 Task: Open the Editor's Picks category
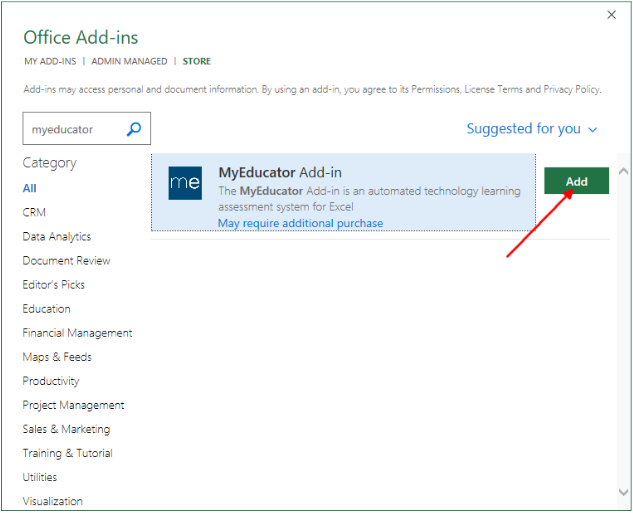[53, 285]
